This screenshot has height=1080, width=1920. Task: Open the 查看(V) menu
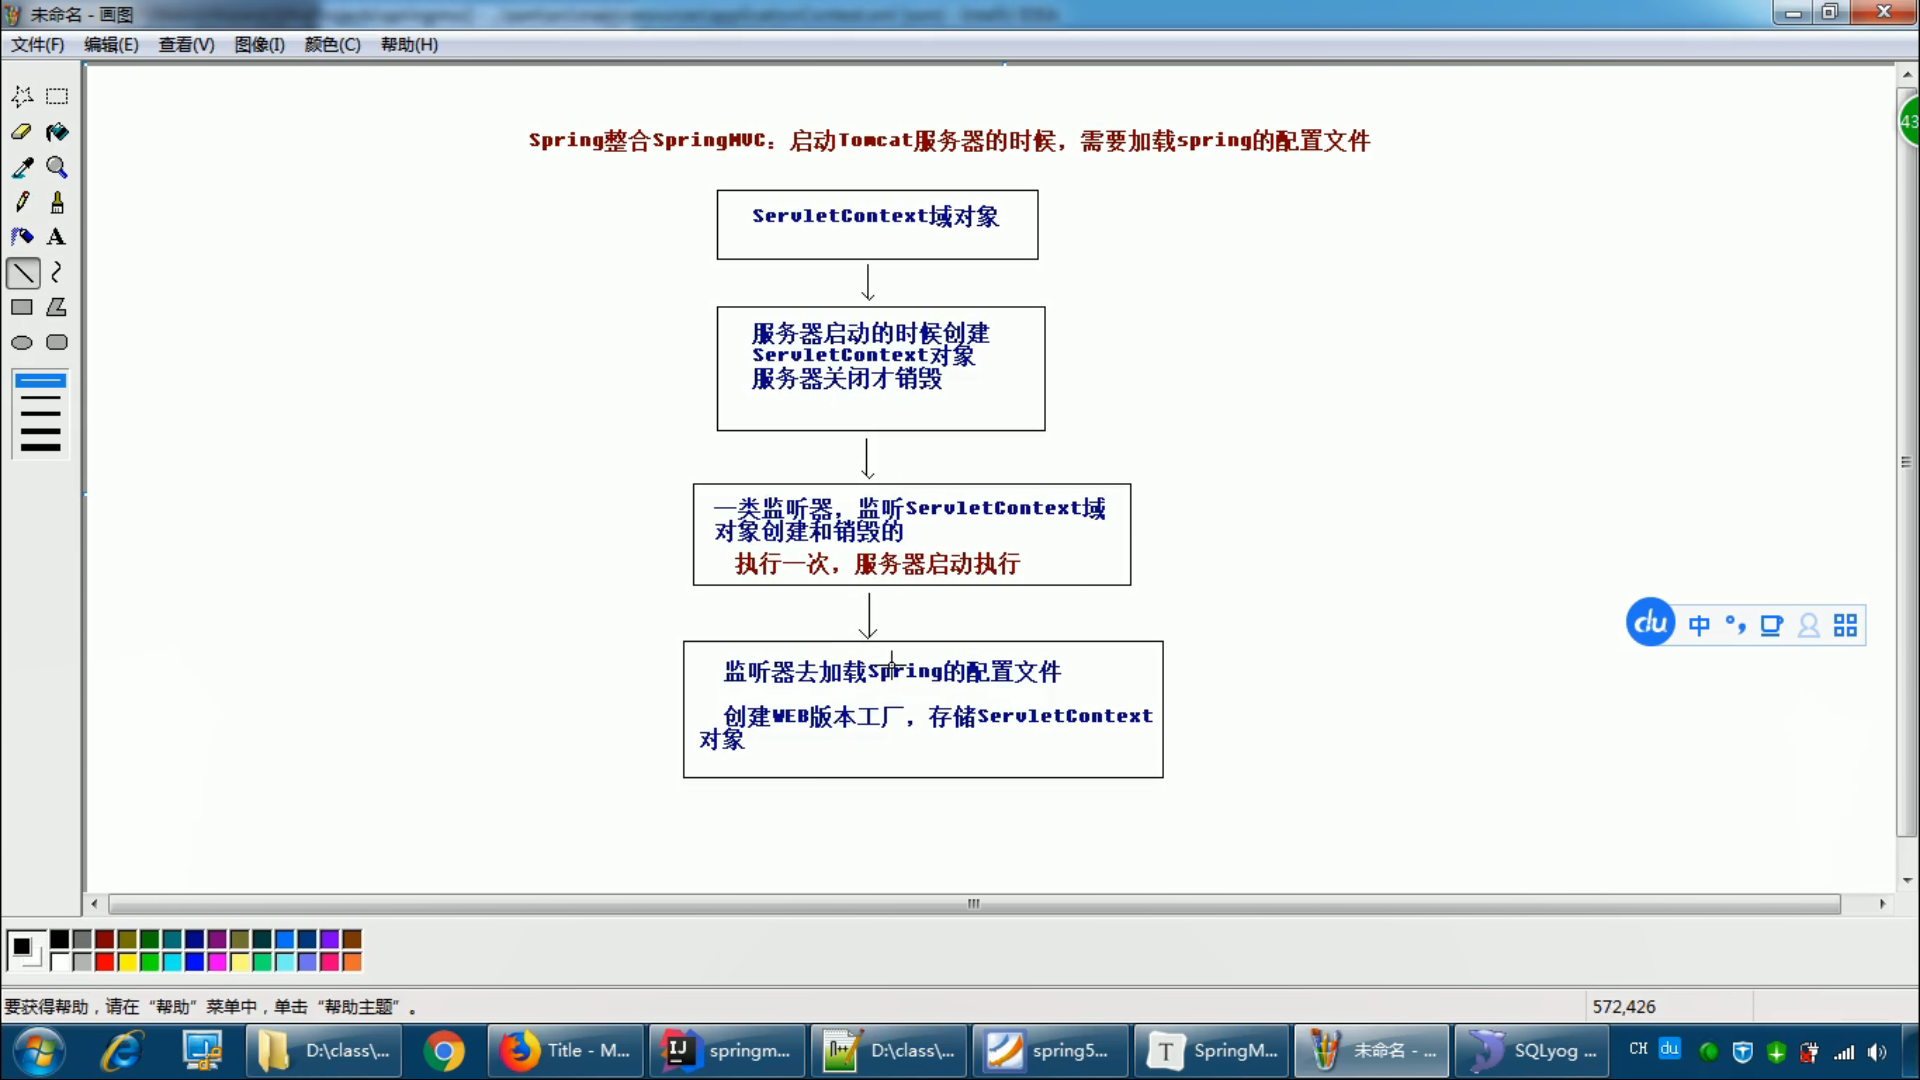185,44
